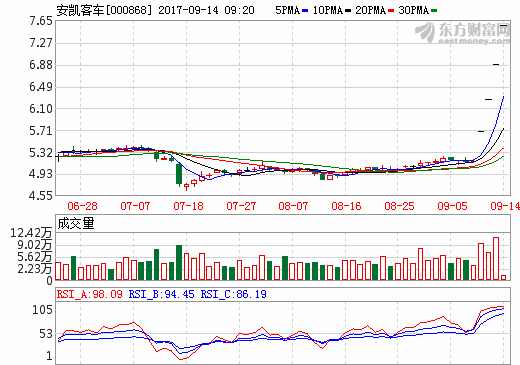The height and width of the screenshot is (365, 520).
Task: Click the 30PMA legend label
Action: click(414, 10)
